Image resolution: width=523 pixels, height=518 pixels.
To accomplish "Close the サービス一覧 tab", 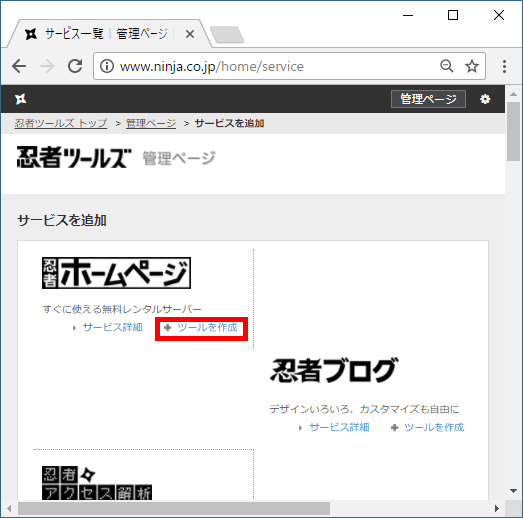I will (190, 34).
